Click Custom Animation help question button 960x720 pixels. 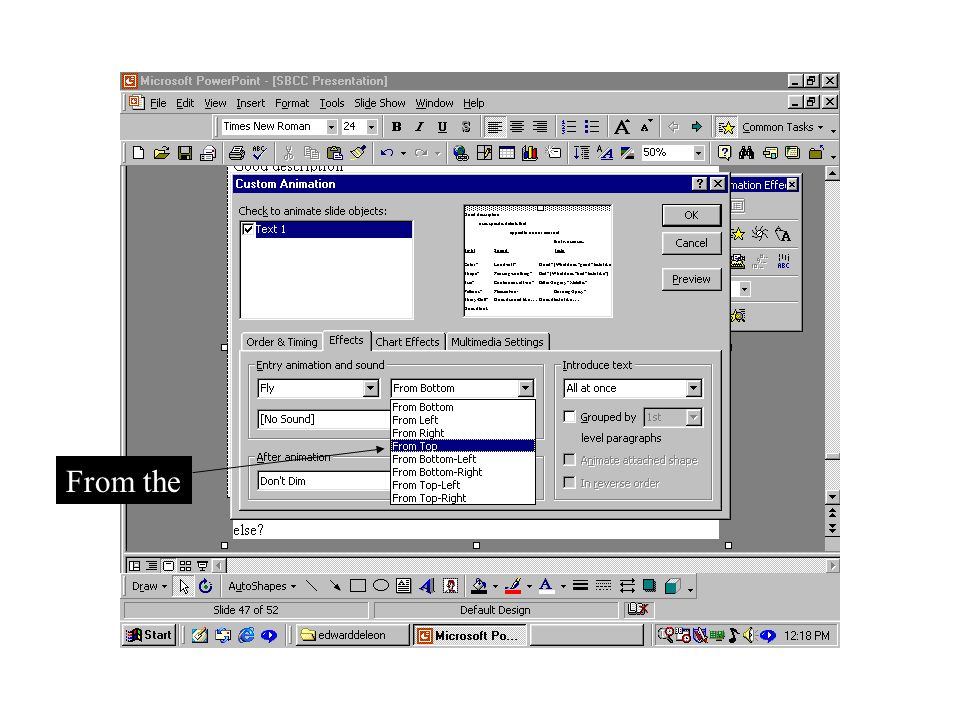[699, 184]
